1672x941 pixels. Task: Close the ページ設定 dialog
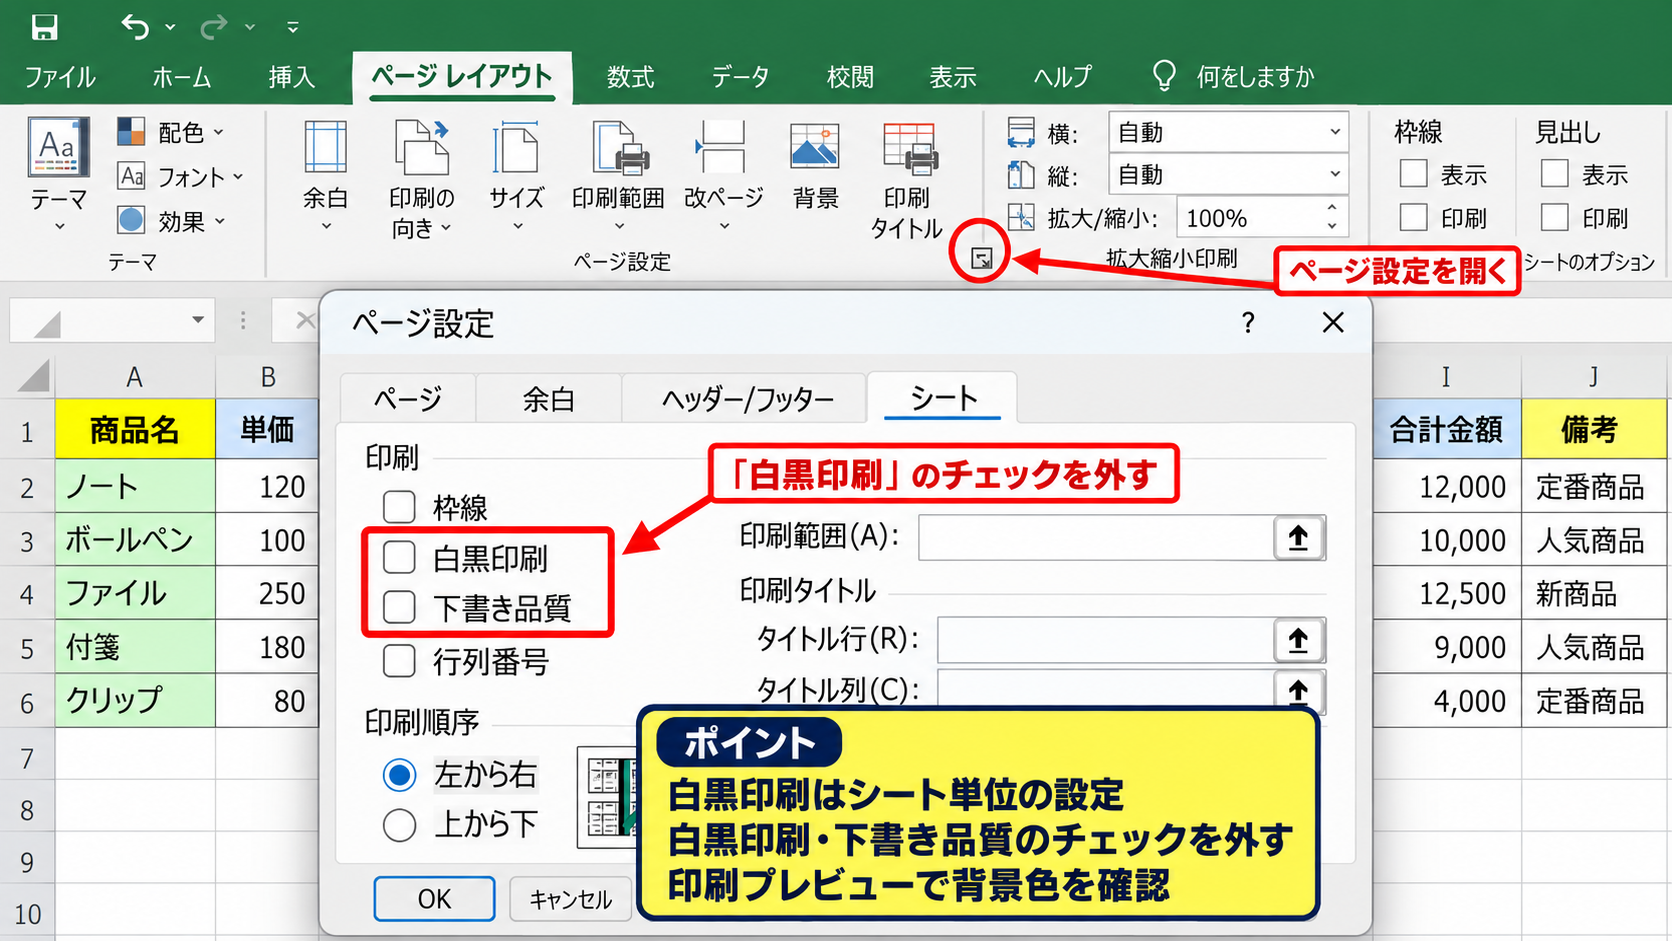click(x=1333, y=322)
